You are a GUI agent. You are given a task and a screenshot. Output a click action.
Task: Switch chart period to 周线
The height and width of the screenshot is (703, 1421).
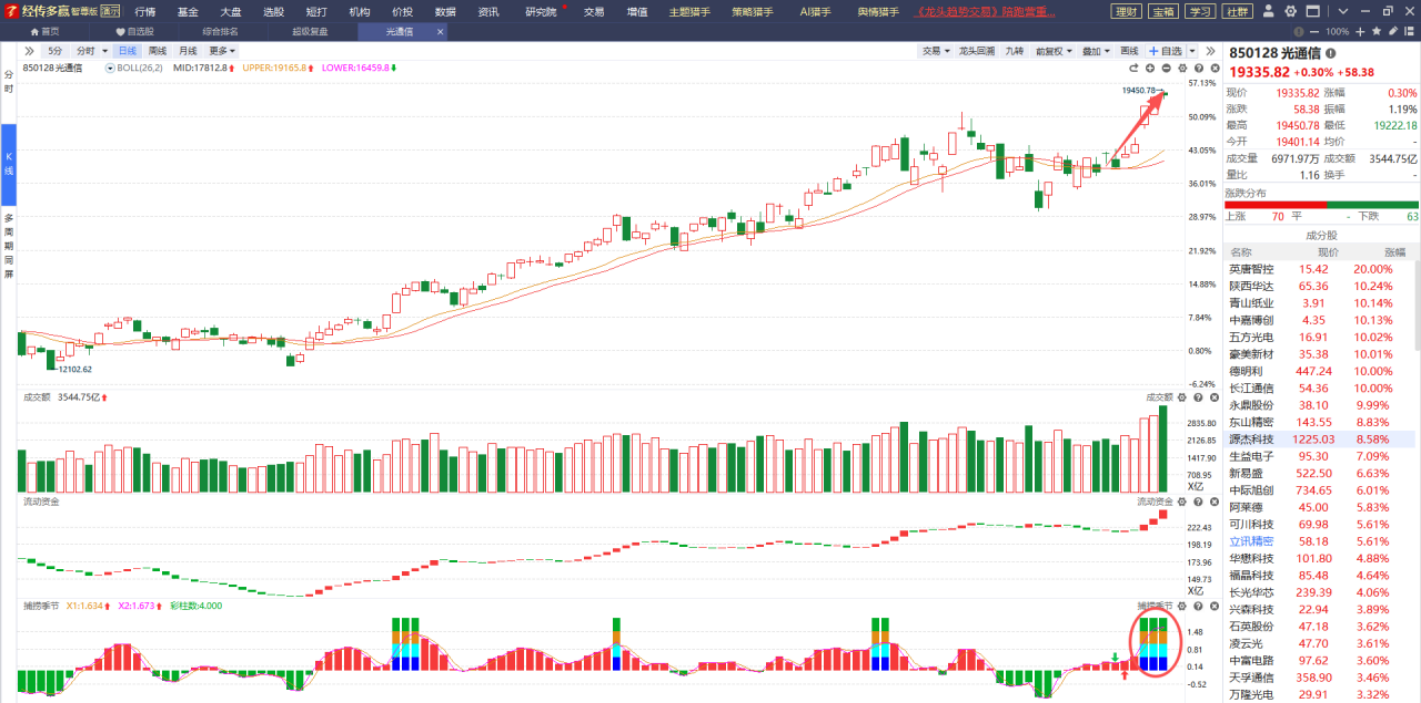pyautogui.click(x=158, y=51)
